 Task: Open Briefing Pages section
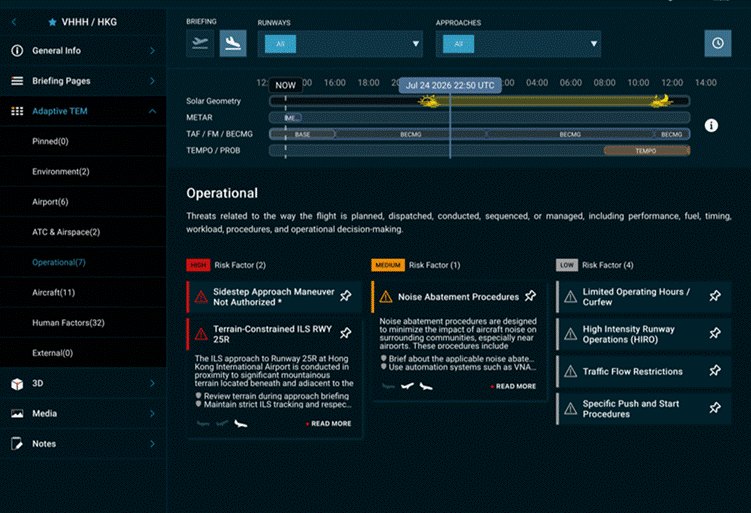coord(83,81)
